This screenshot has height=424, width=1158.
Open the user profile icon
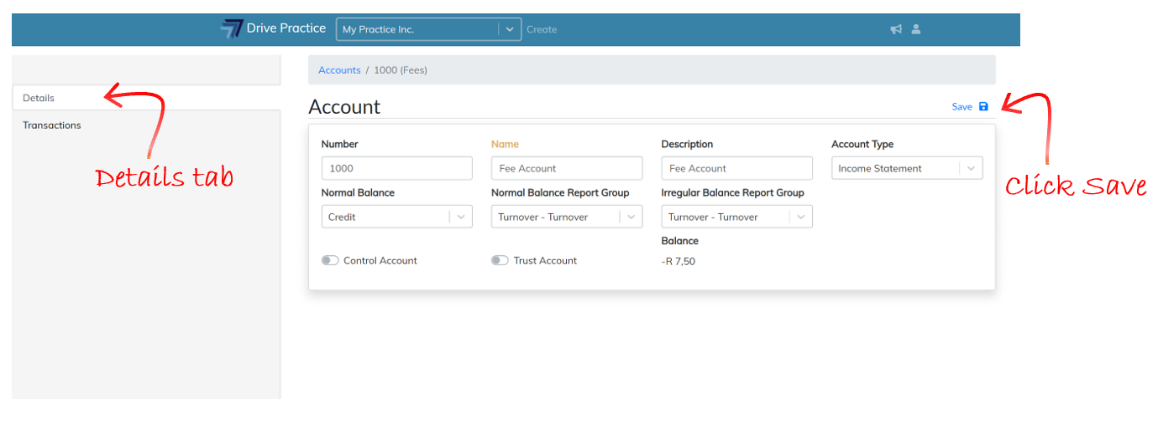pos(916,30)
